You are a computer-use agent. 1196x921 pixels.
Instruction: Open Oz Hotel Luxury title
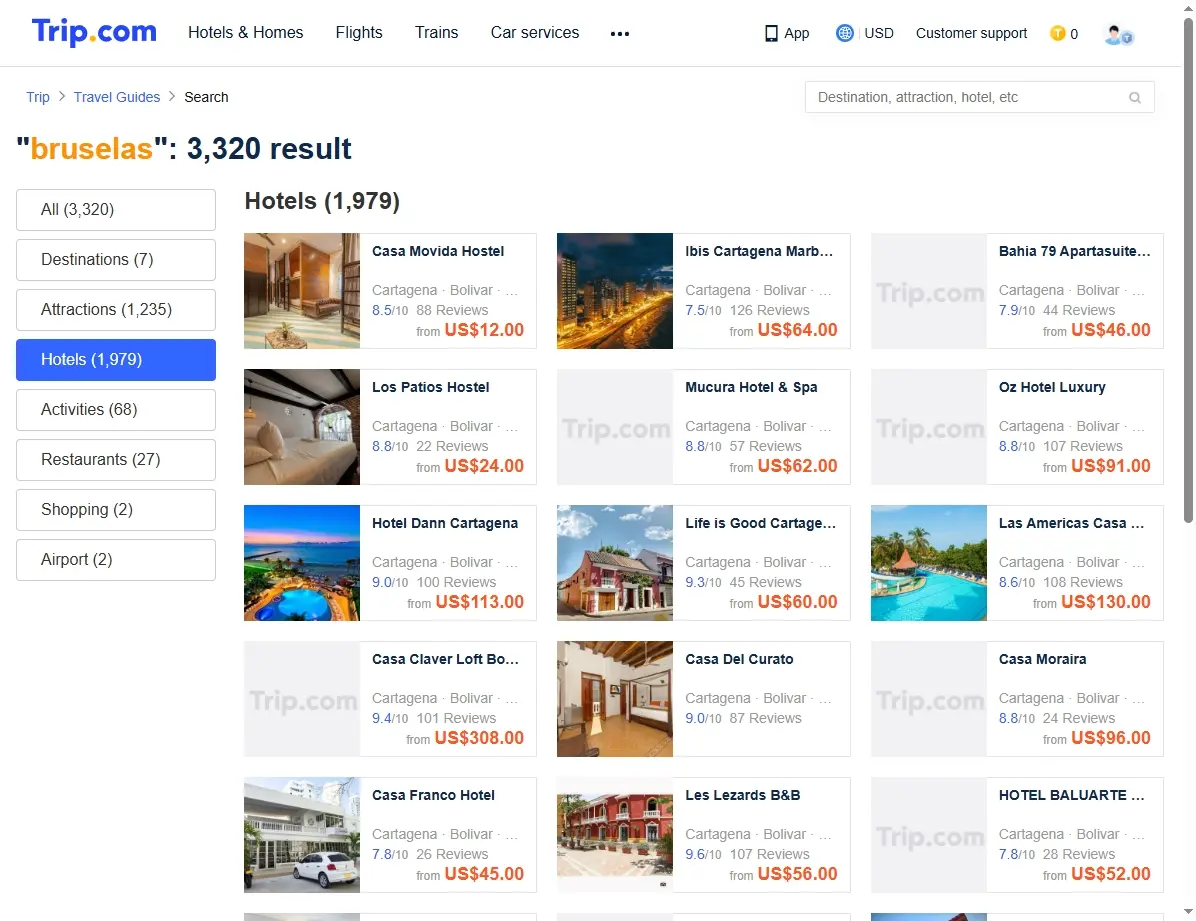click(x=1052, y=387)
